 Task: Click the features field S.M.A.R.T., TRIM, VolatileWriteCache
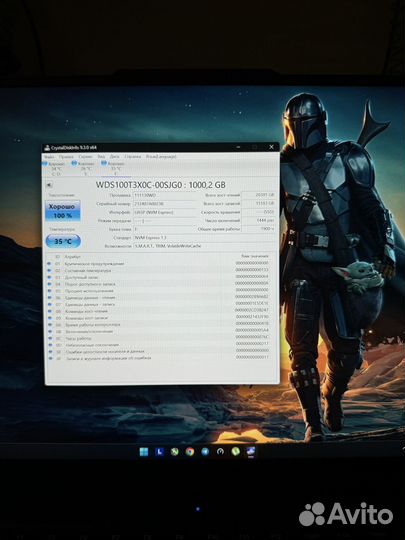(205, 246)
